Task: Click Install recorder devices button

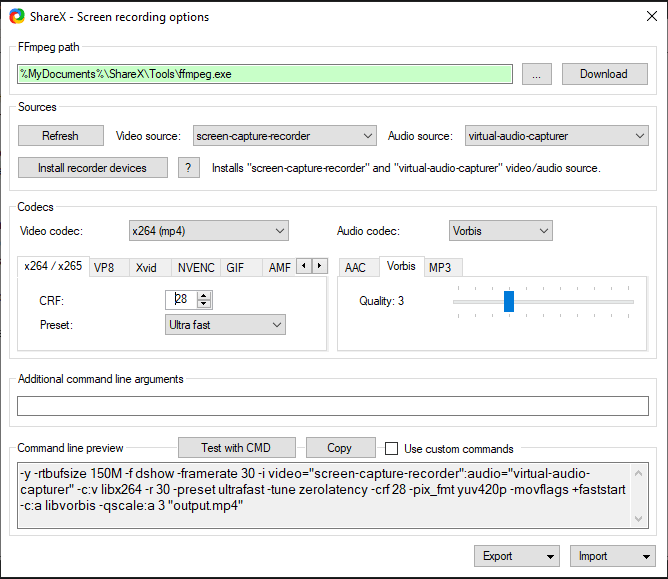Action: pyautogui.click(x=92, y=167)
